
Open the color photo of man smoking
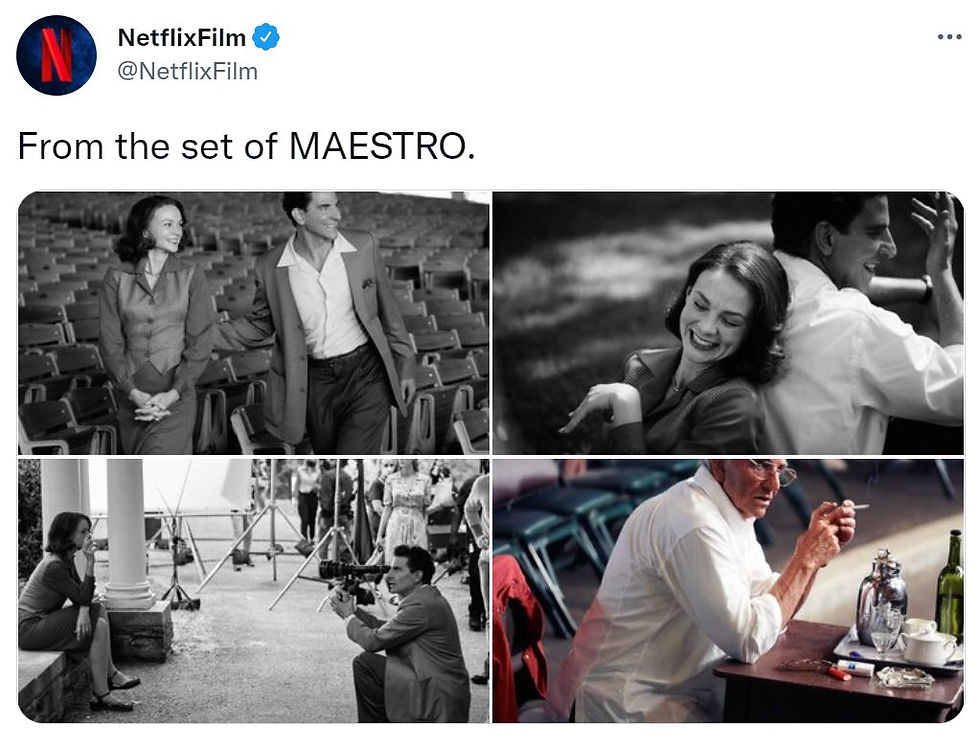tap(728, 590)
